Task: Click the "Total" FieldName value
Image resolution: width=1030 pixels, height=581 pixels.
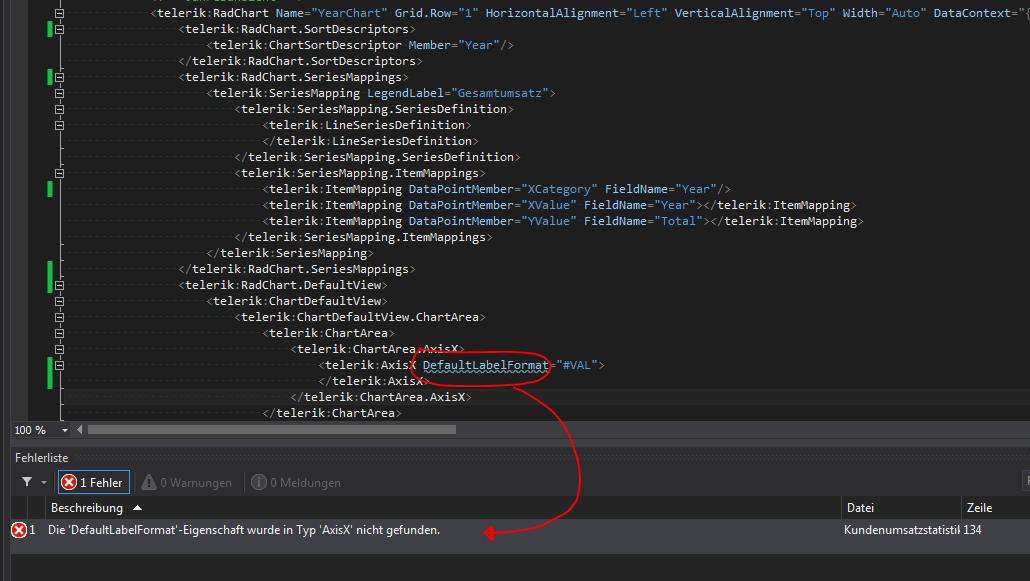Action: pos(678,221)
